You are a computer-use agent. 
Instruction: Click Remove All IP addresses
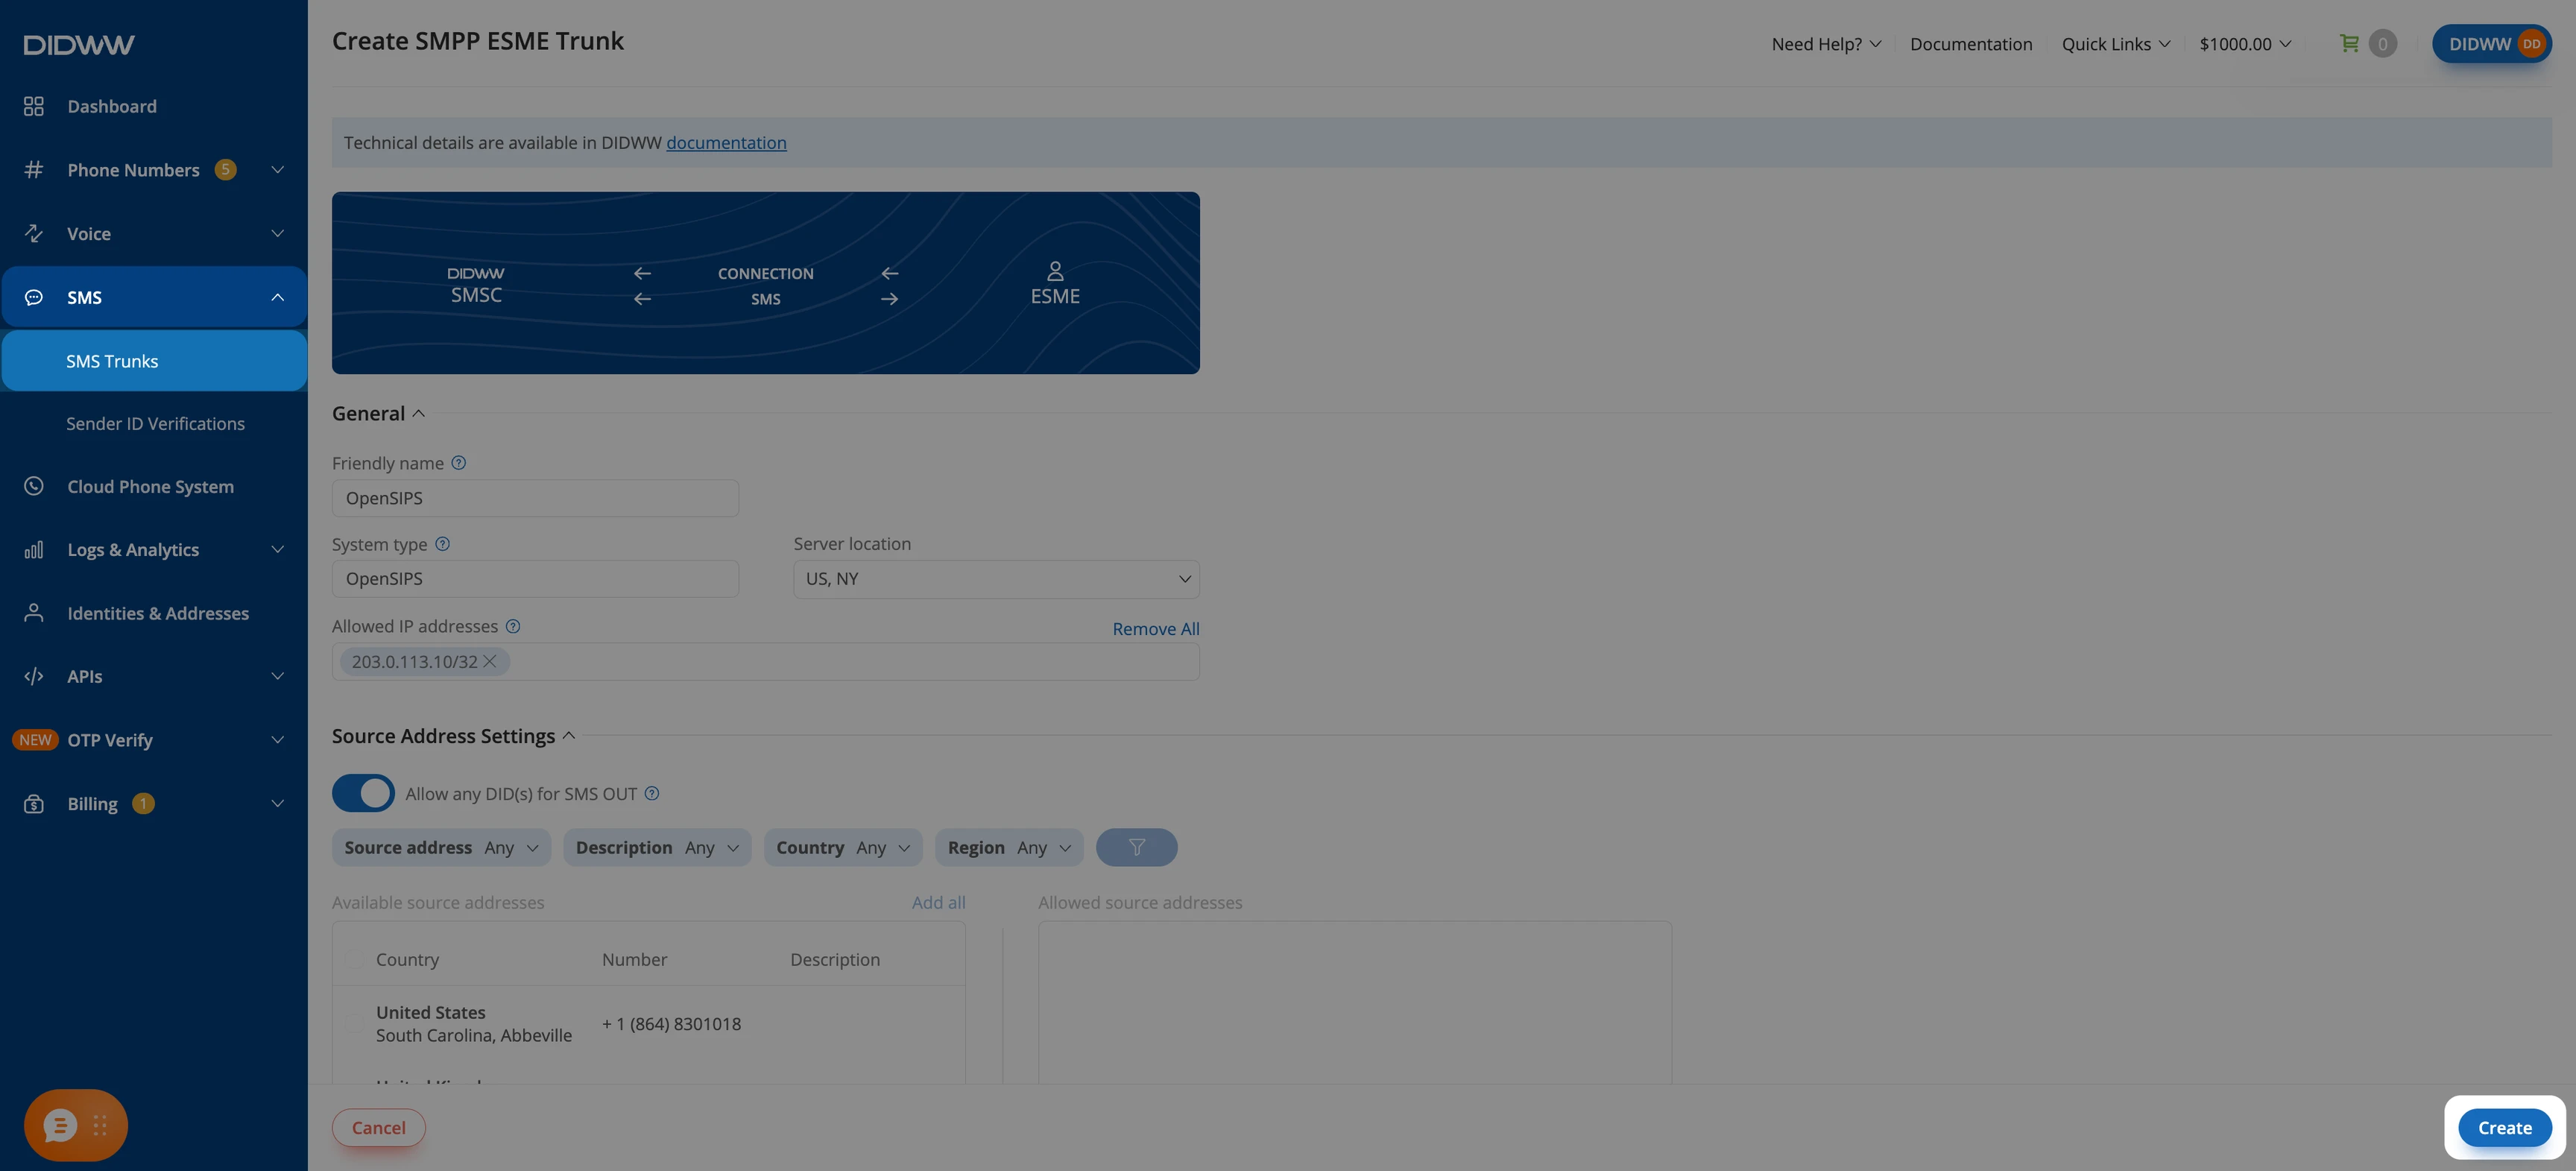pos(1155,629)
